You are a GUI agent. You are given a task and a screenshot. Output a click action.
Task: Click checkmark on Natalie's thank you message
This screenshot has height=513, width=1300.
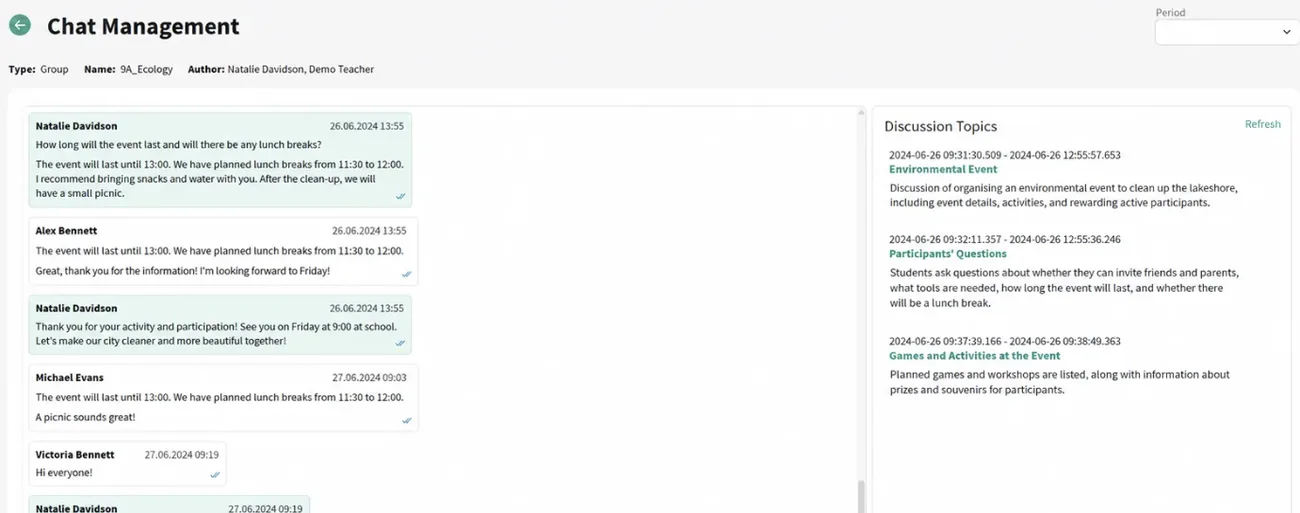coord(400,343)
